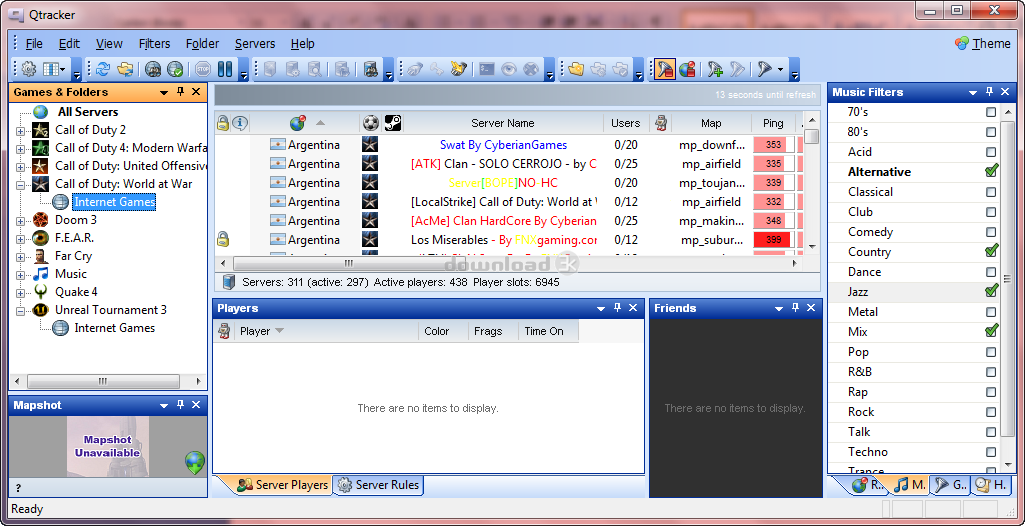The height and width of the screenshot is (526, 1025).
Task: Click the blue refresh arrows toolbar icon
Action: pyautogui.click(x=103, y=69)
